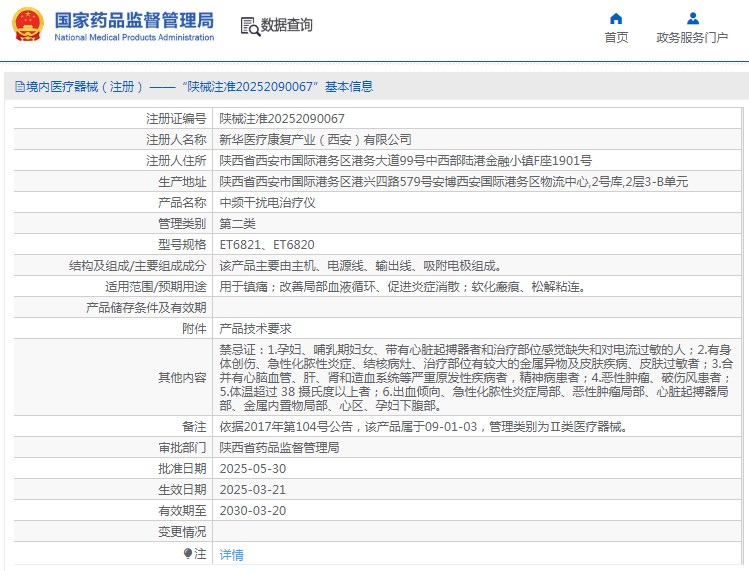
Task: Click the 生效日期 label
Action: pyautogui.click(x=182, y=490)
